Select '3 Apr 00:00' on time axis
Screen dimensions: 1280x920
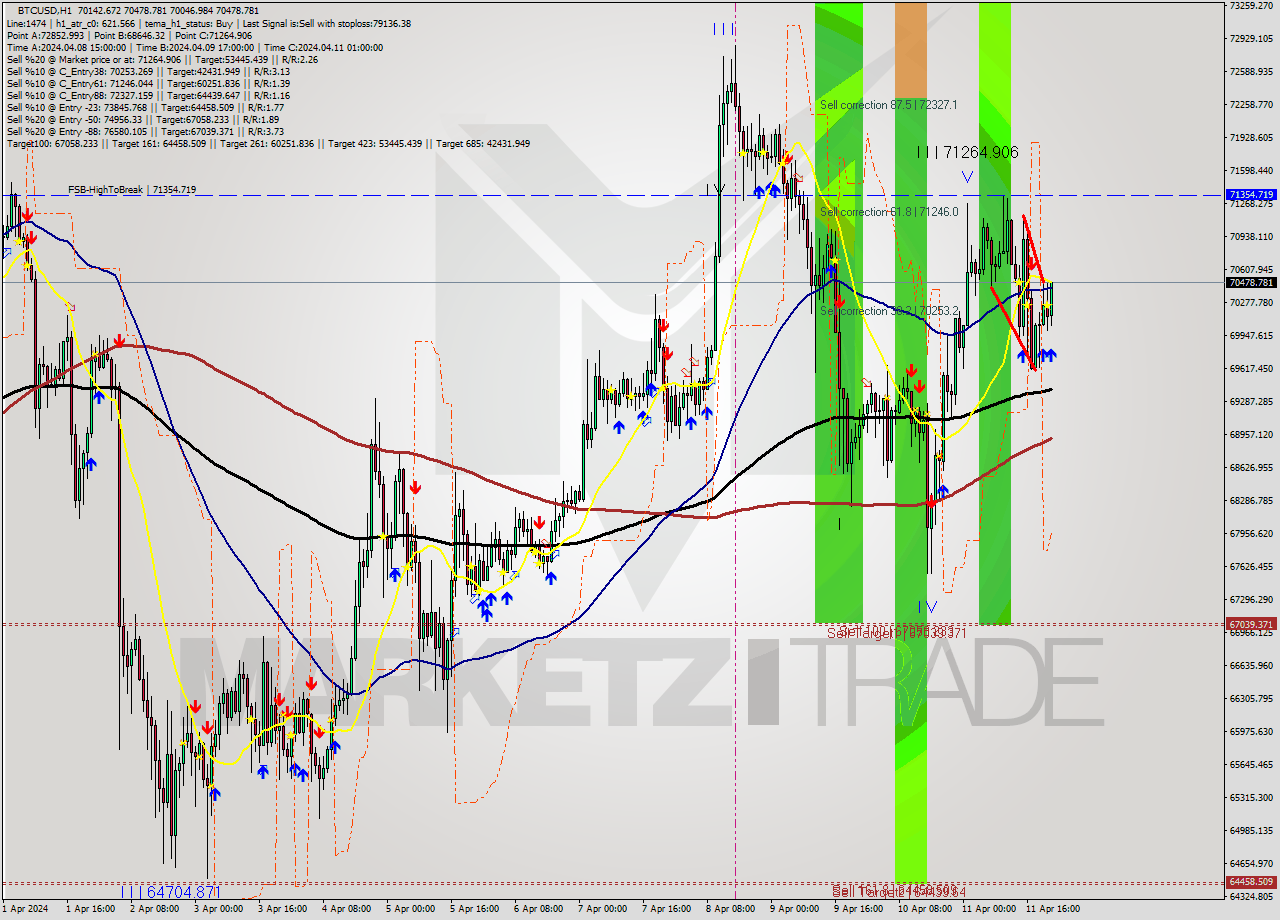pyautogui.click(x=218, y=910)
